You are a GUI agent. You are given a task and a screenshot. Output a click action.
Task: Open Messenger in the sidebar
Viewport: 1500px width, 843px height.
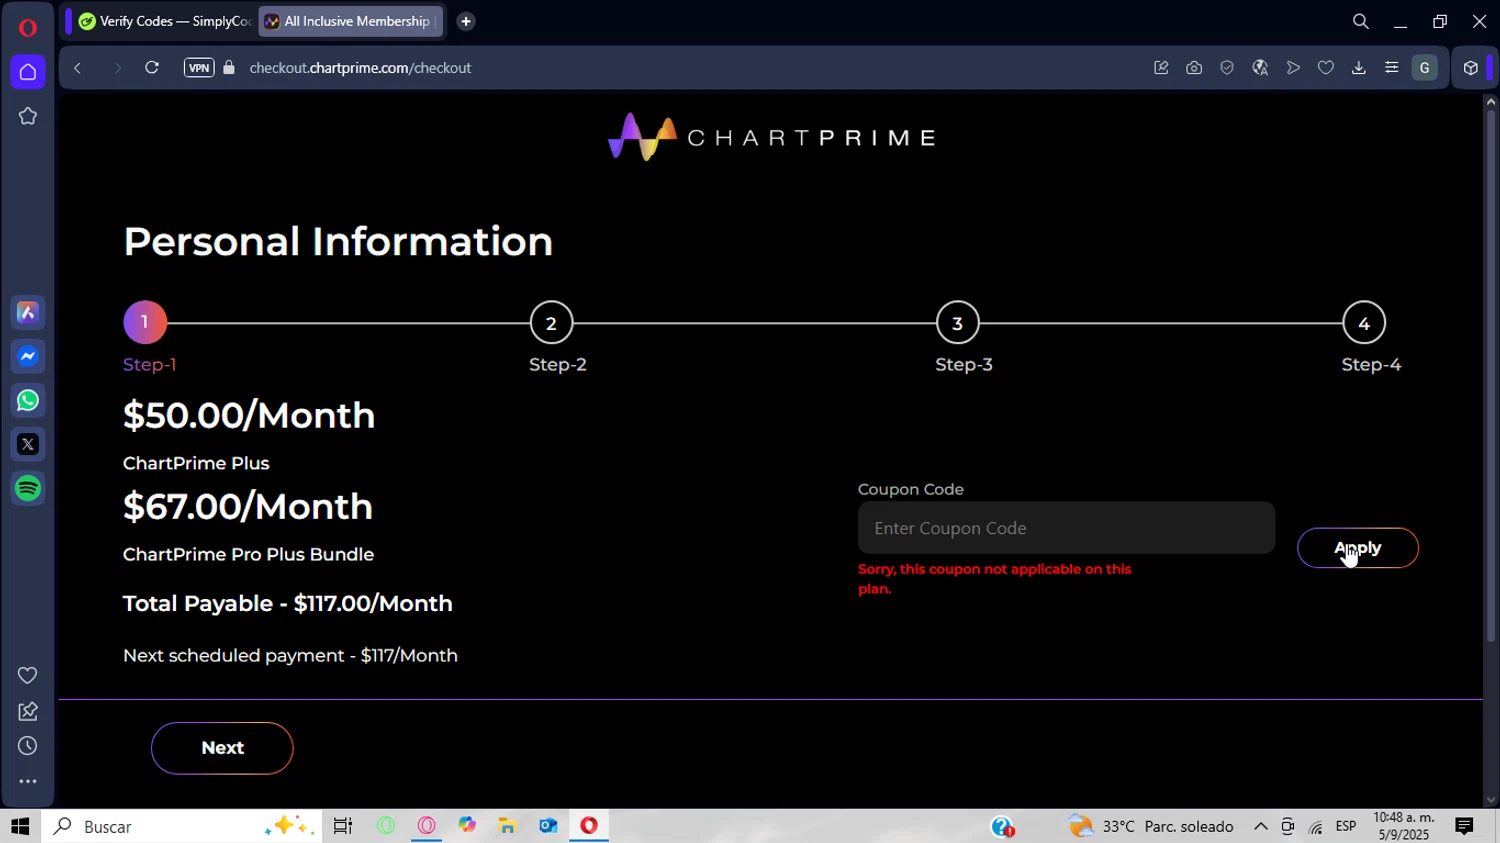pyautogui.click(x=28, y=357)
